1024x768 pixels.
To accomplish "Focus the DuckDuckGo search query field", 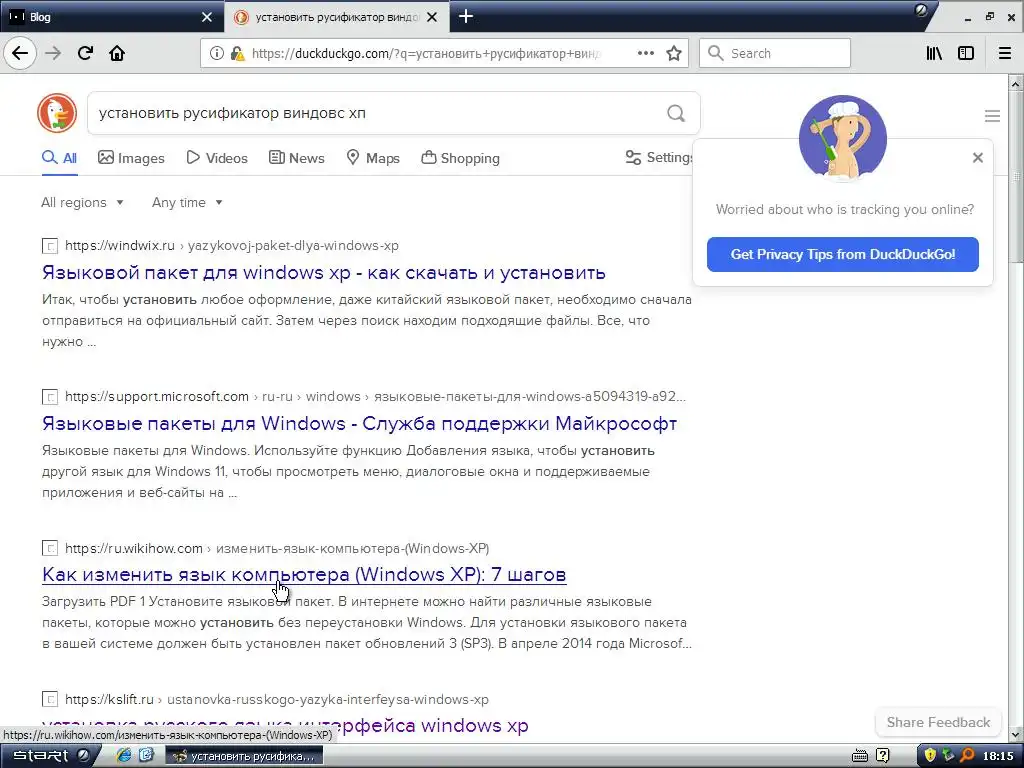I will (x=379, y=113).
